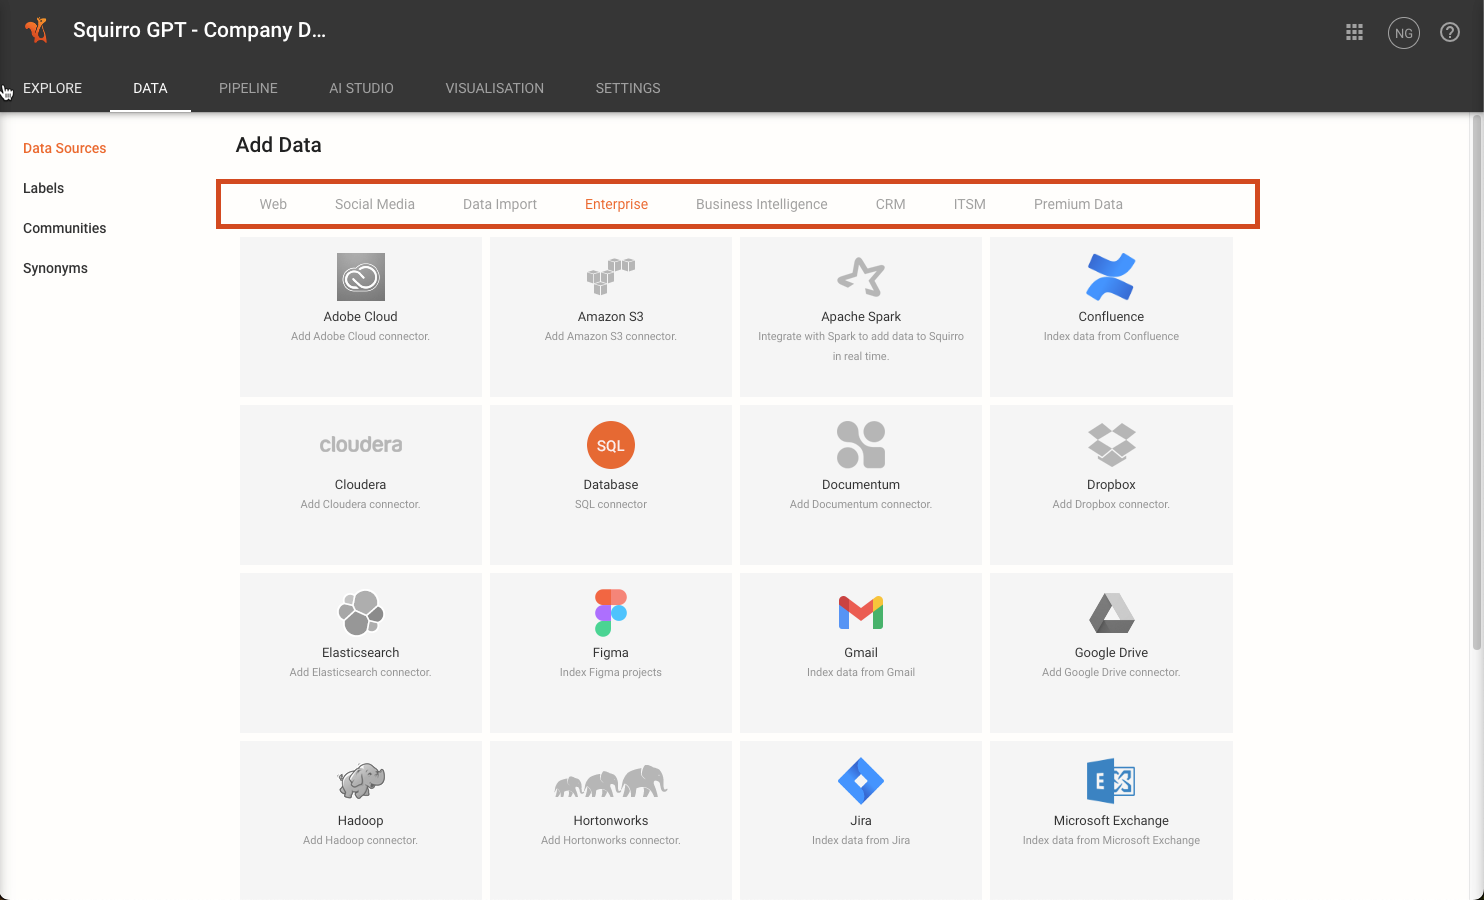The width and height of the screenshot is (1484, 900).
Task: Click 'Index data from Gmail' text
Action: coord(861,672)
